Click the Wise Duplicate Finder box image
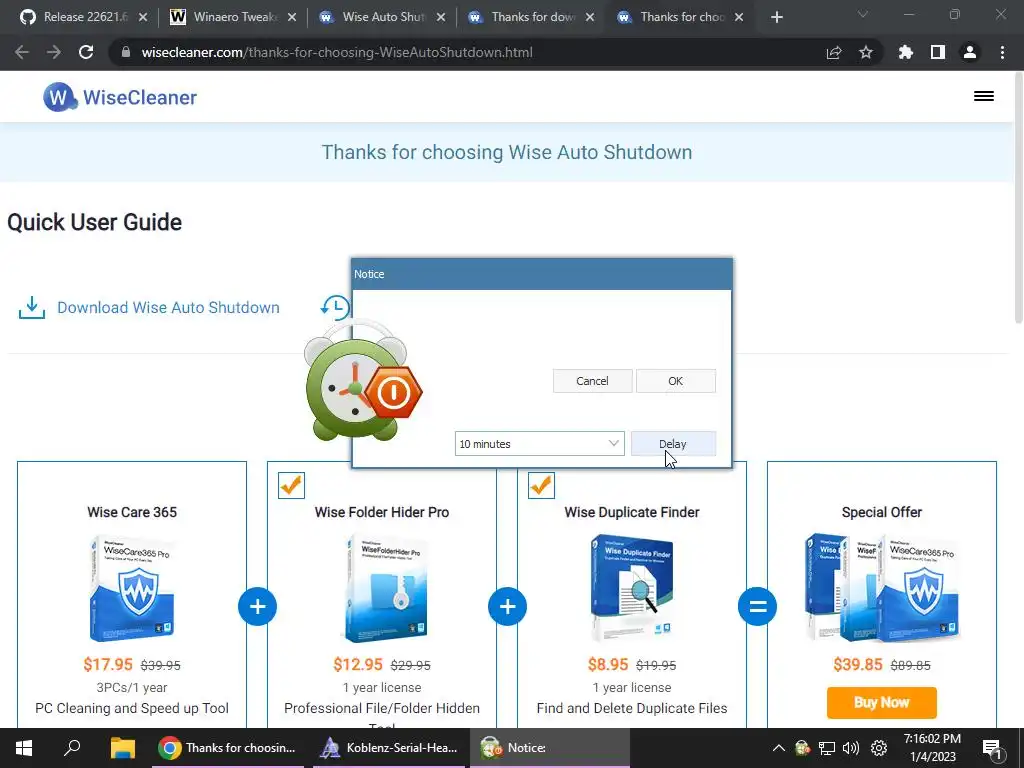Image resolution: width=1024 pixels, height=768 pixels. coord(632,588)
